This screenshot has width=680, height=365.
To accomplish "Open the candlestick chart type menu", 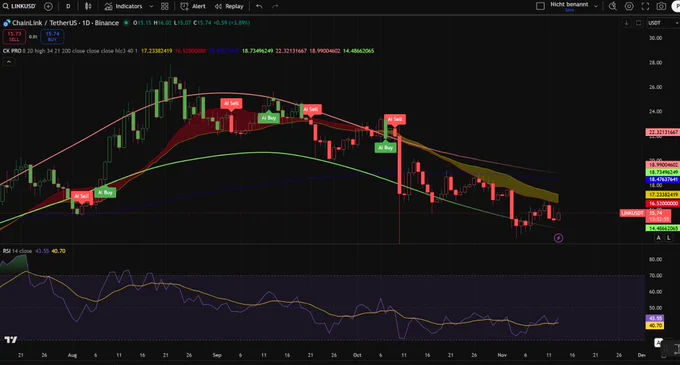I will (88, 6).
